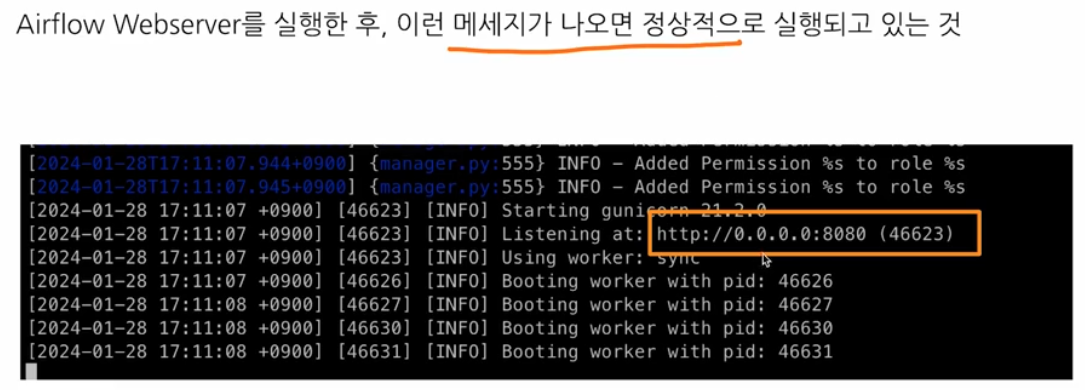Click the blinking terminal cursor block
1085x390 pixels.
30,371
